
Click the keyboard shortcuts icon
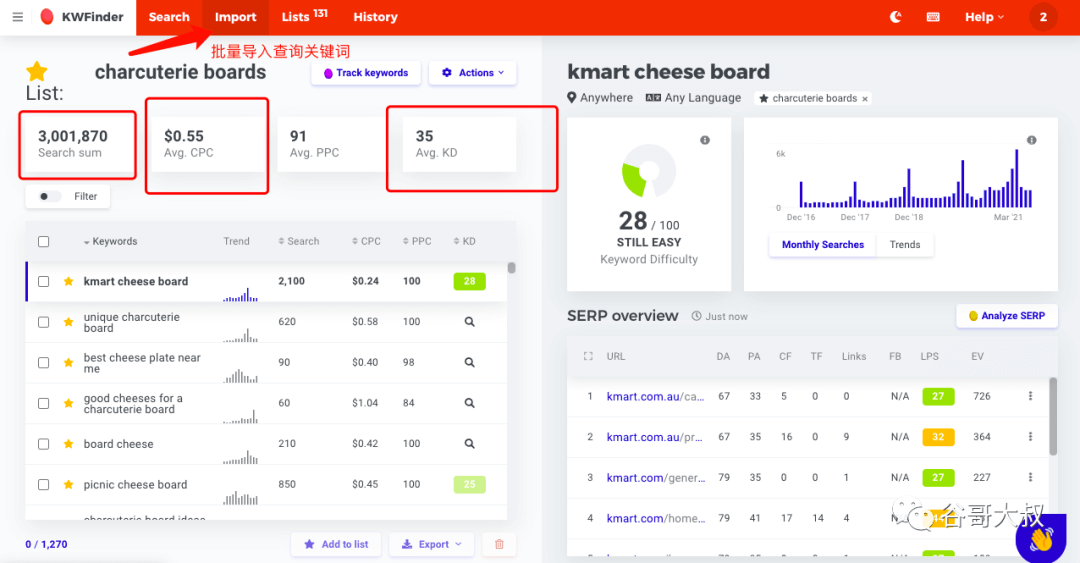(933, 17)
